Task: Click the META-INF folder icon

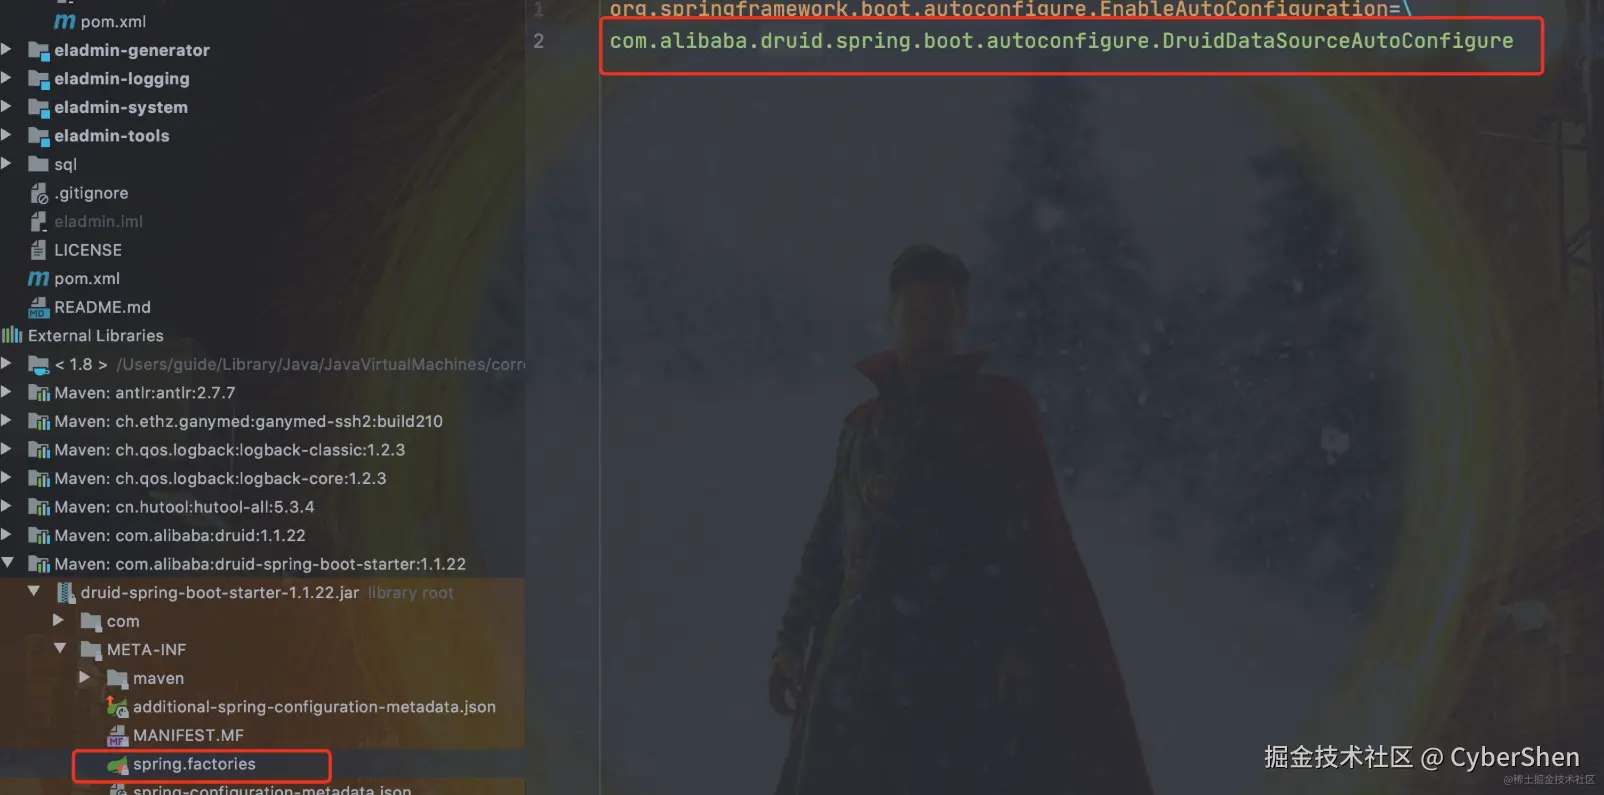Action: pyautogui.click(x=92, y=650)
